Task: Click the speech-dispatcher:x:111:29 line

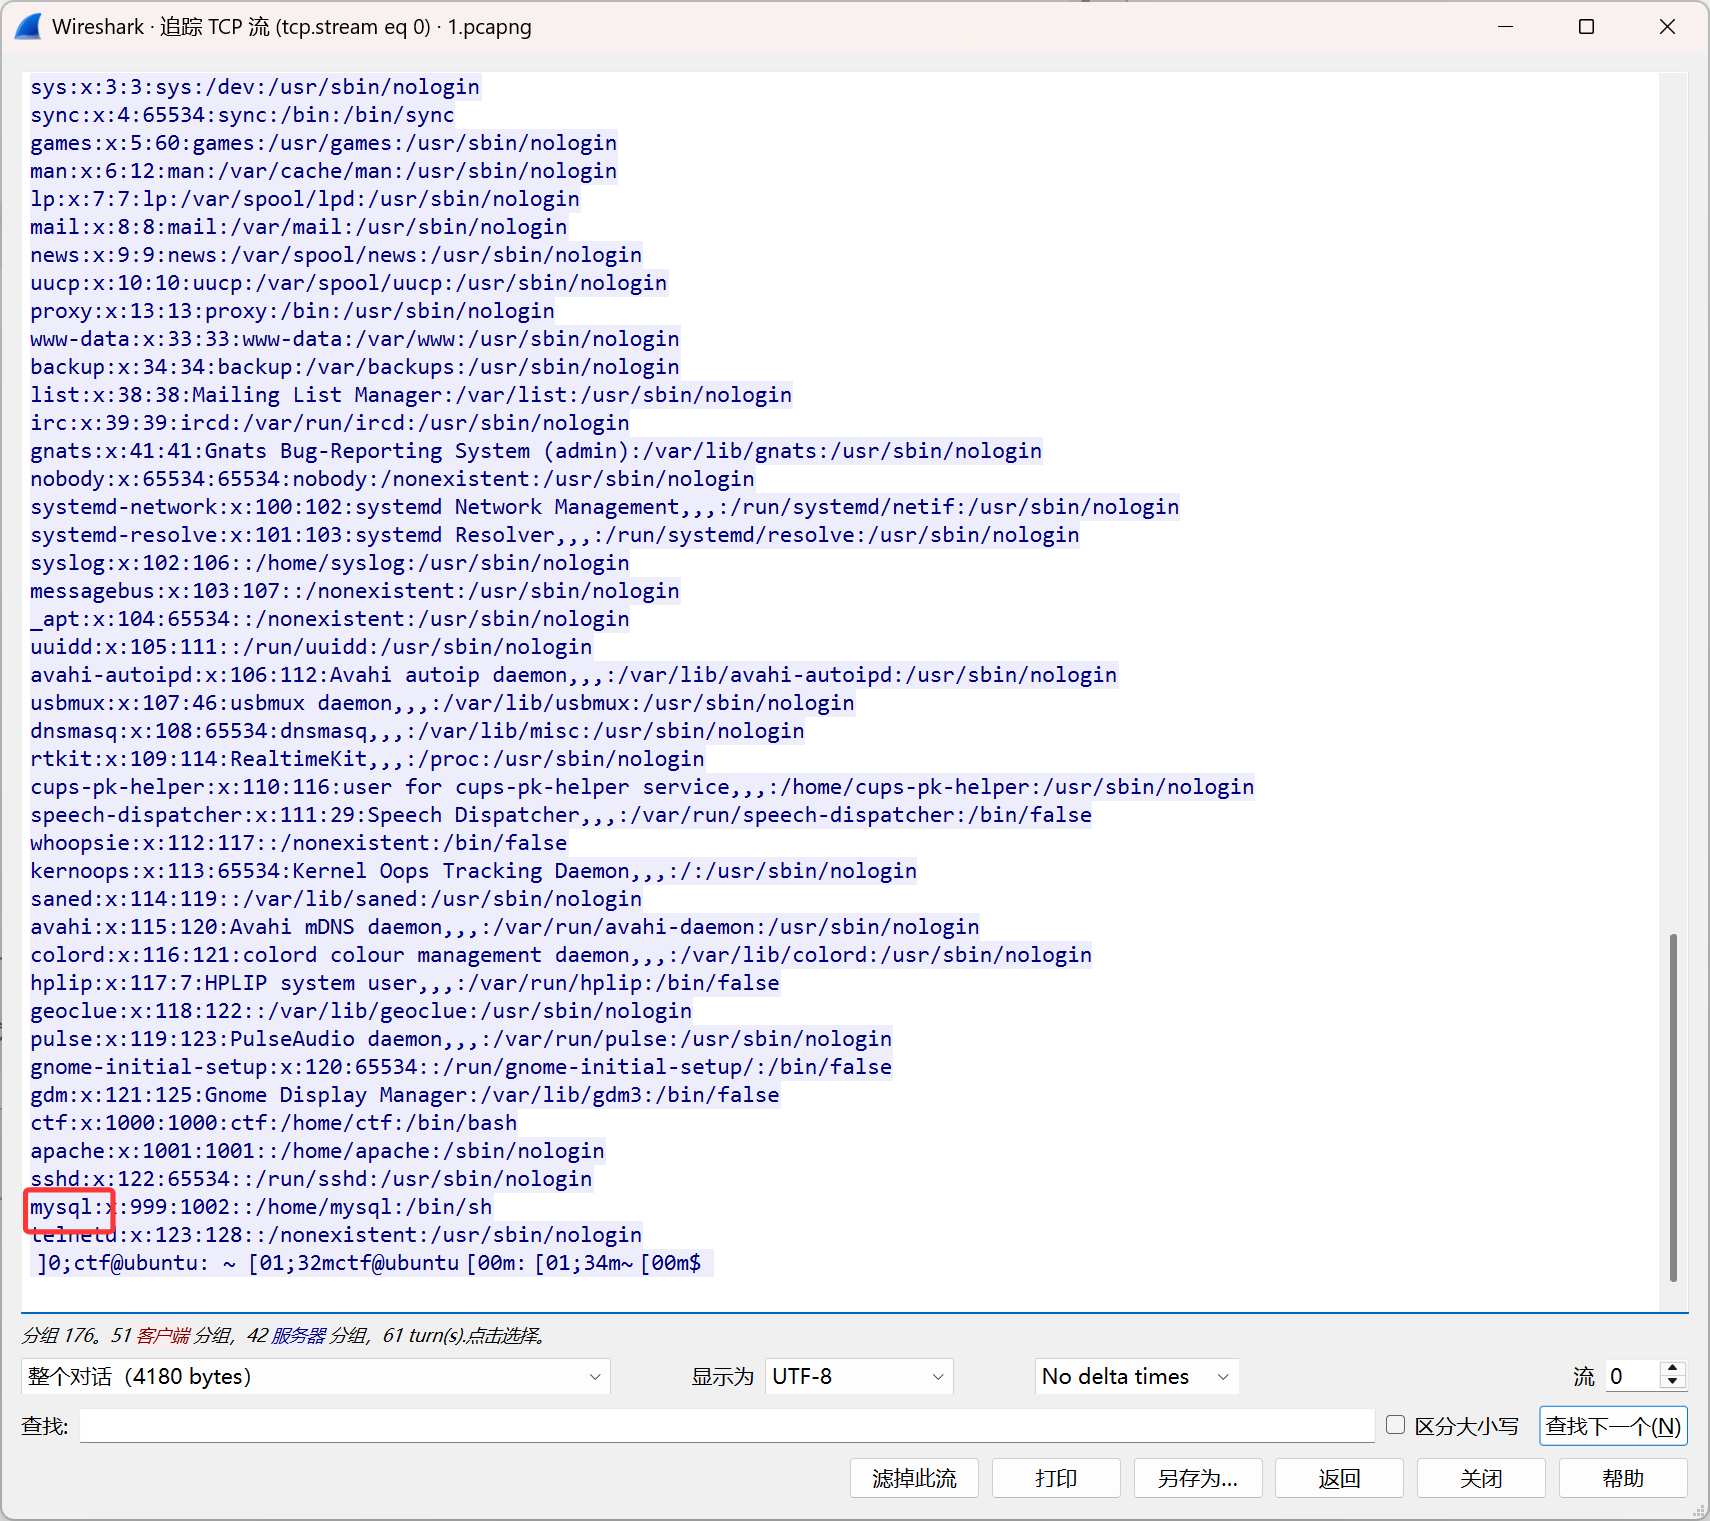Action: click(561, 815)
